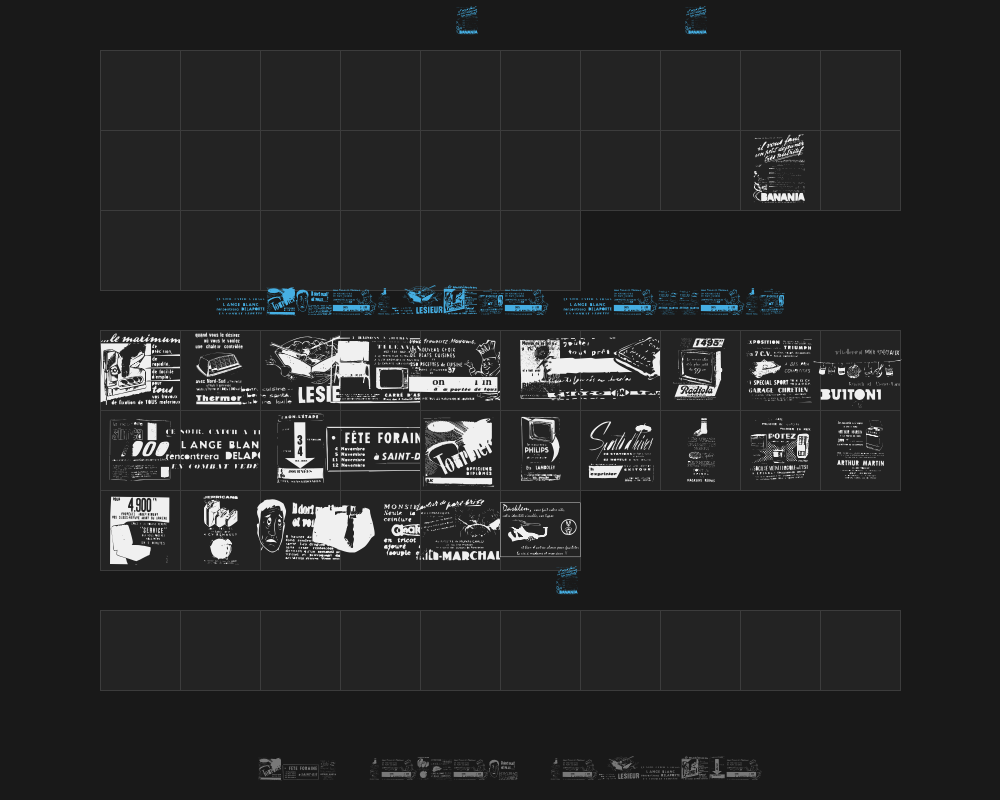This screenshot has width=1000, height=800.
Task: Select the bottle ad next to Potez
Action: tap(700, 450)
